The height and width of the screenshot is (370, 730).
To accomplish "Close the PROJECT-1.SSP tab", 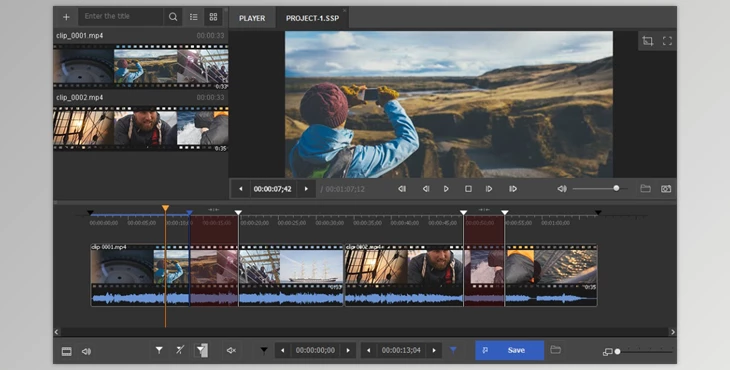I will (x=345, y=10).
